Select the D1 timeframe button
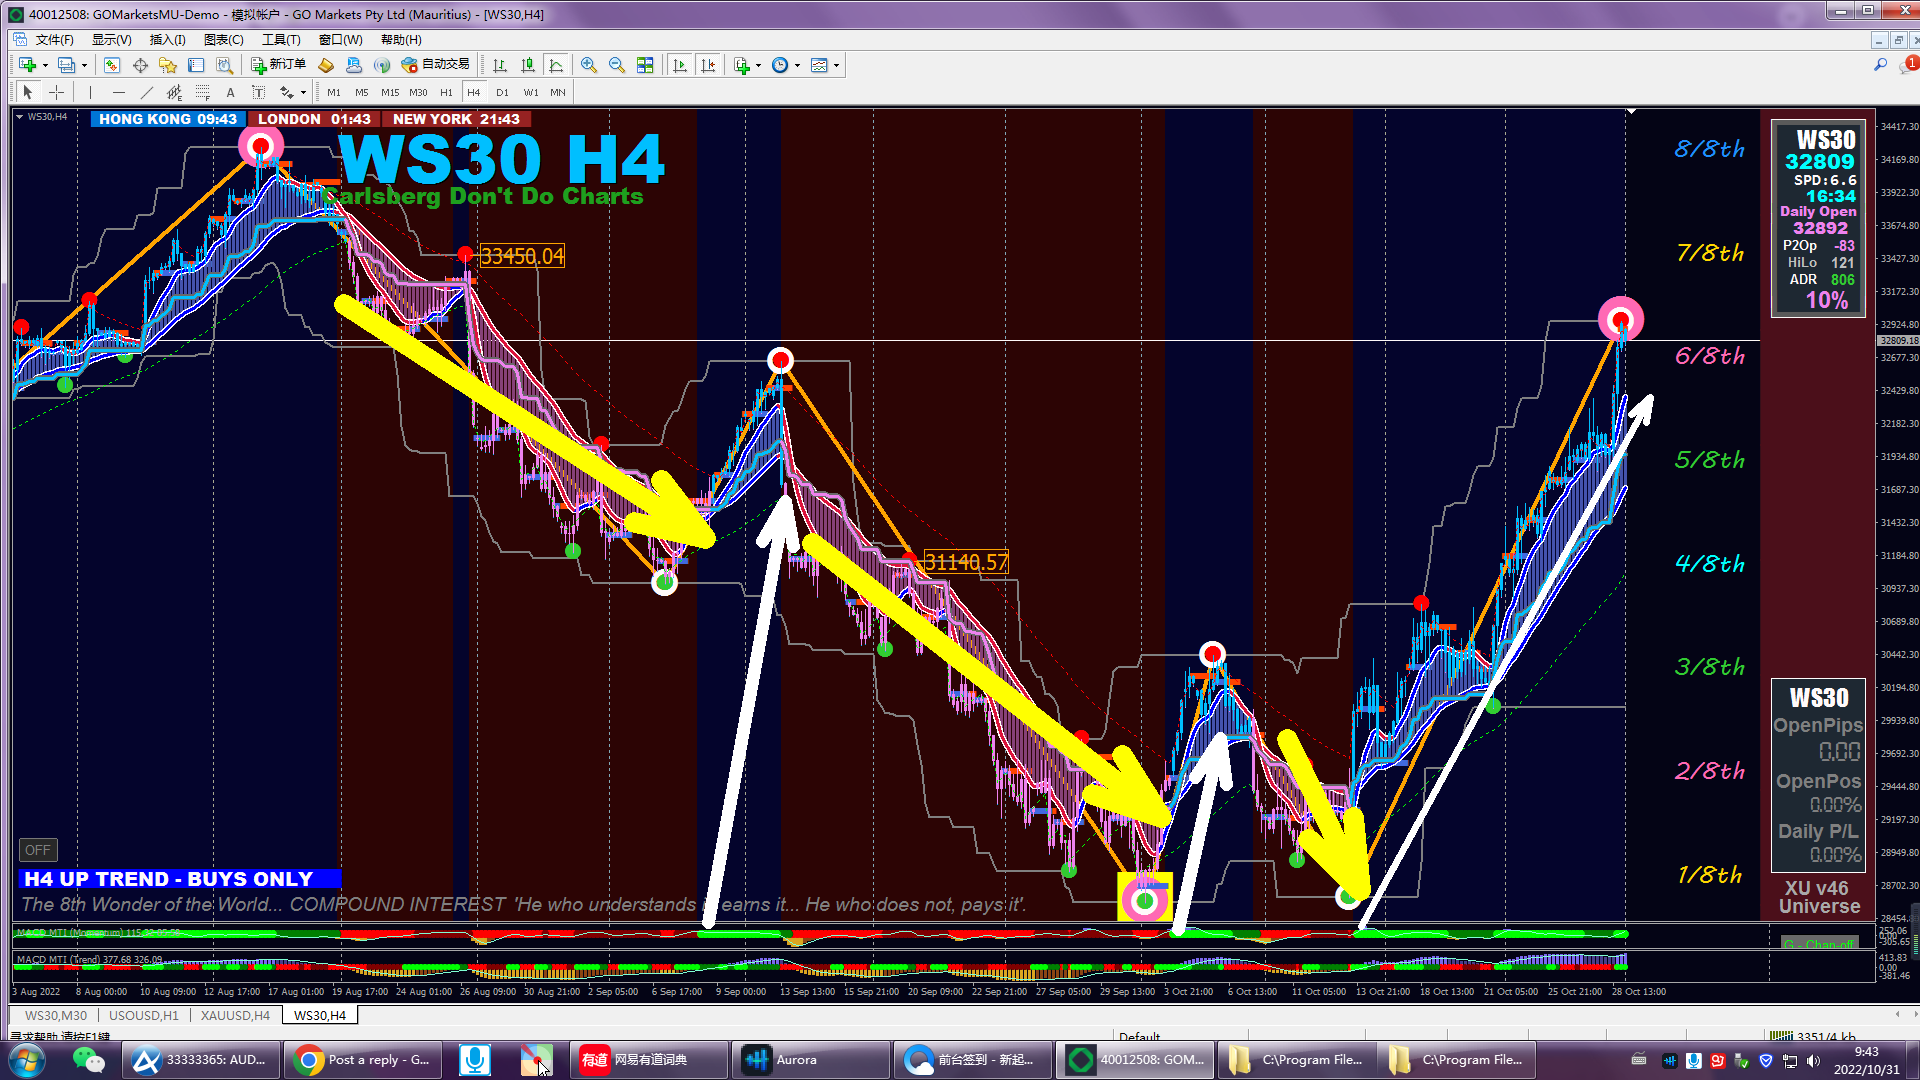The height and width of the screenshot is (1080, 1920). (502, 92)
